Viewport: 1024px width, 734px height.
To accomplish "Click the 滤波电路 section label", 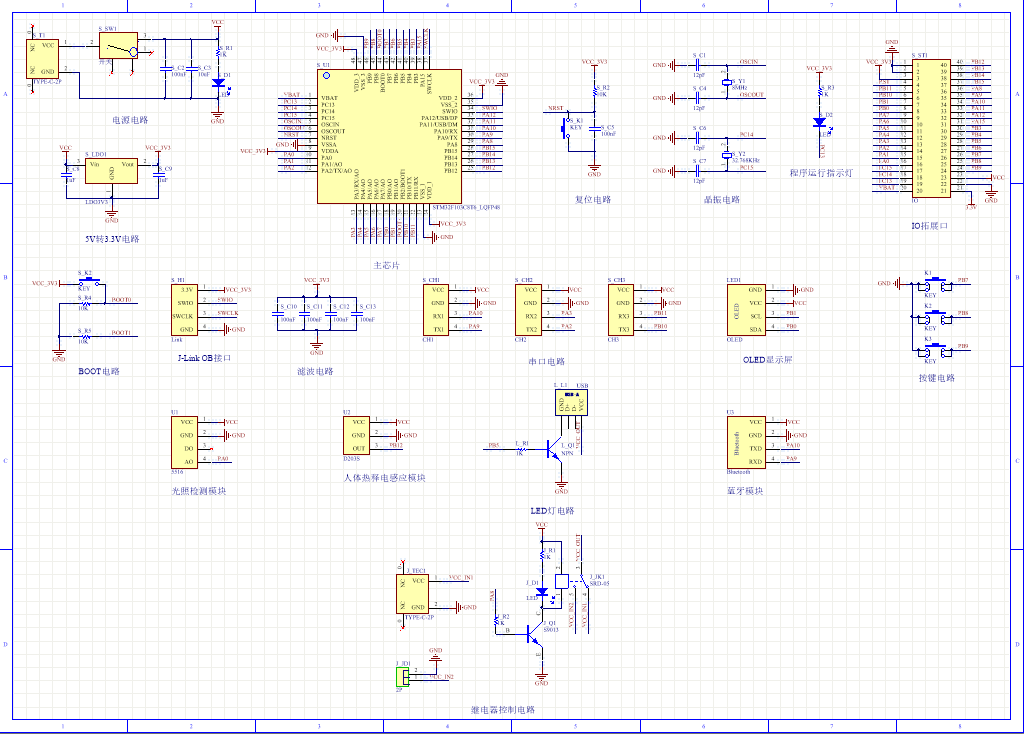I will pyautogui.click(x=315, y=372).
